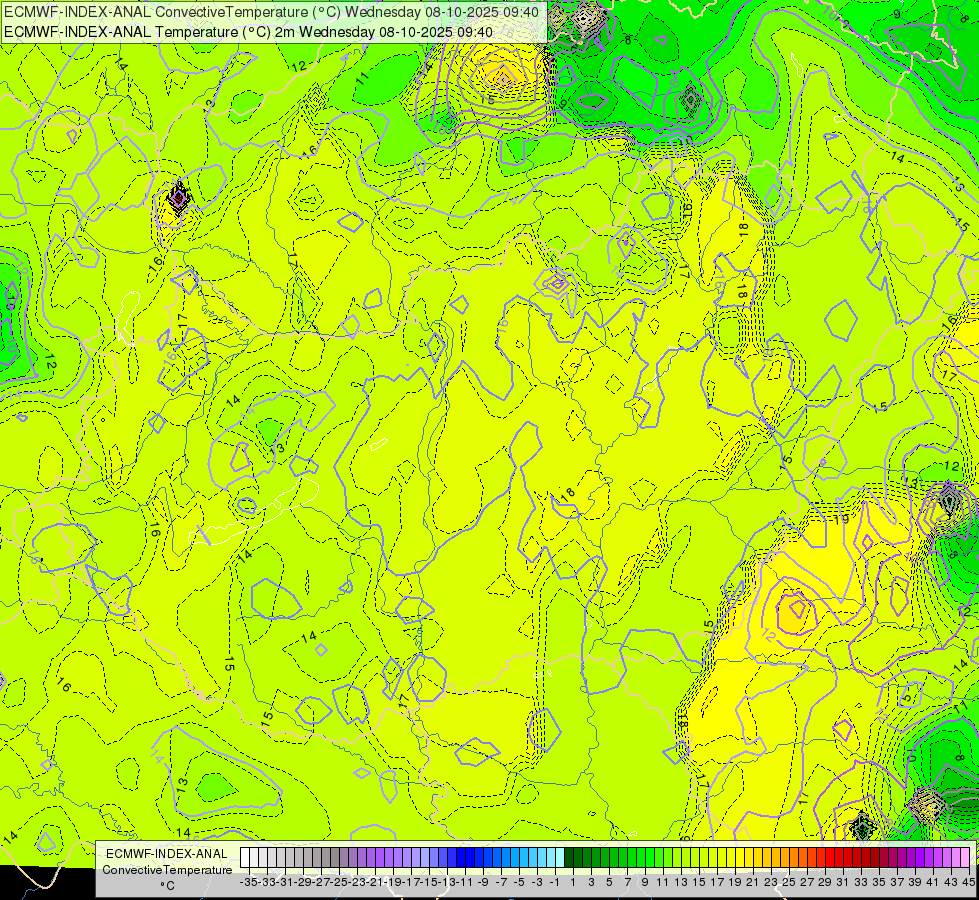The width and height of the screenshot is (979, 900).
Task: Pick the white first swatch of the color scale
Action: click(x=245, y=858)
